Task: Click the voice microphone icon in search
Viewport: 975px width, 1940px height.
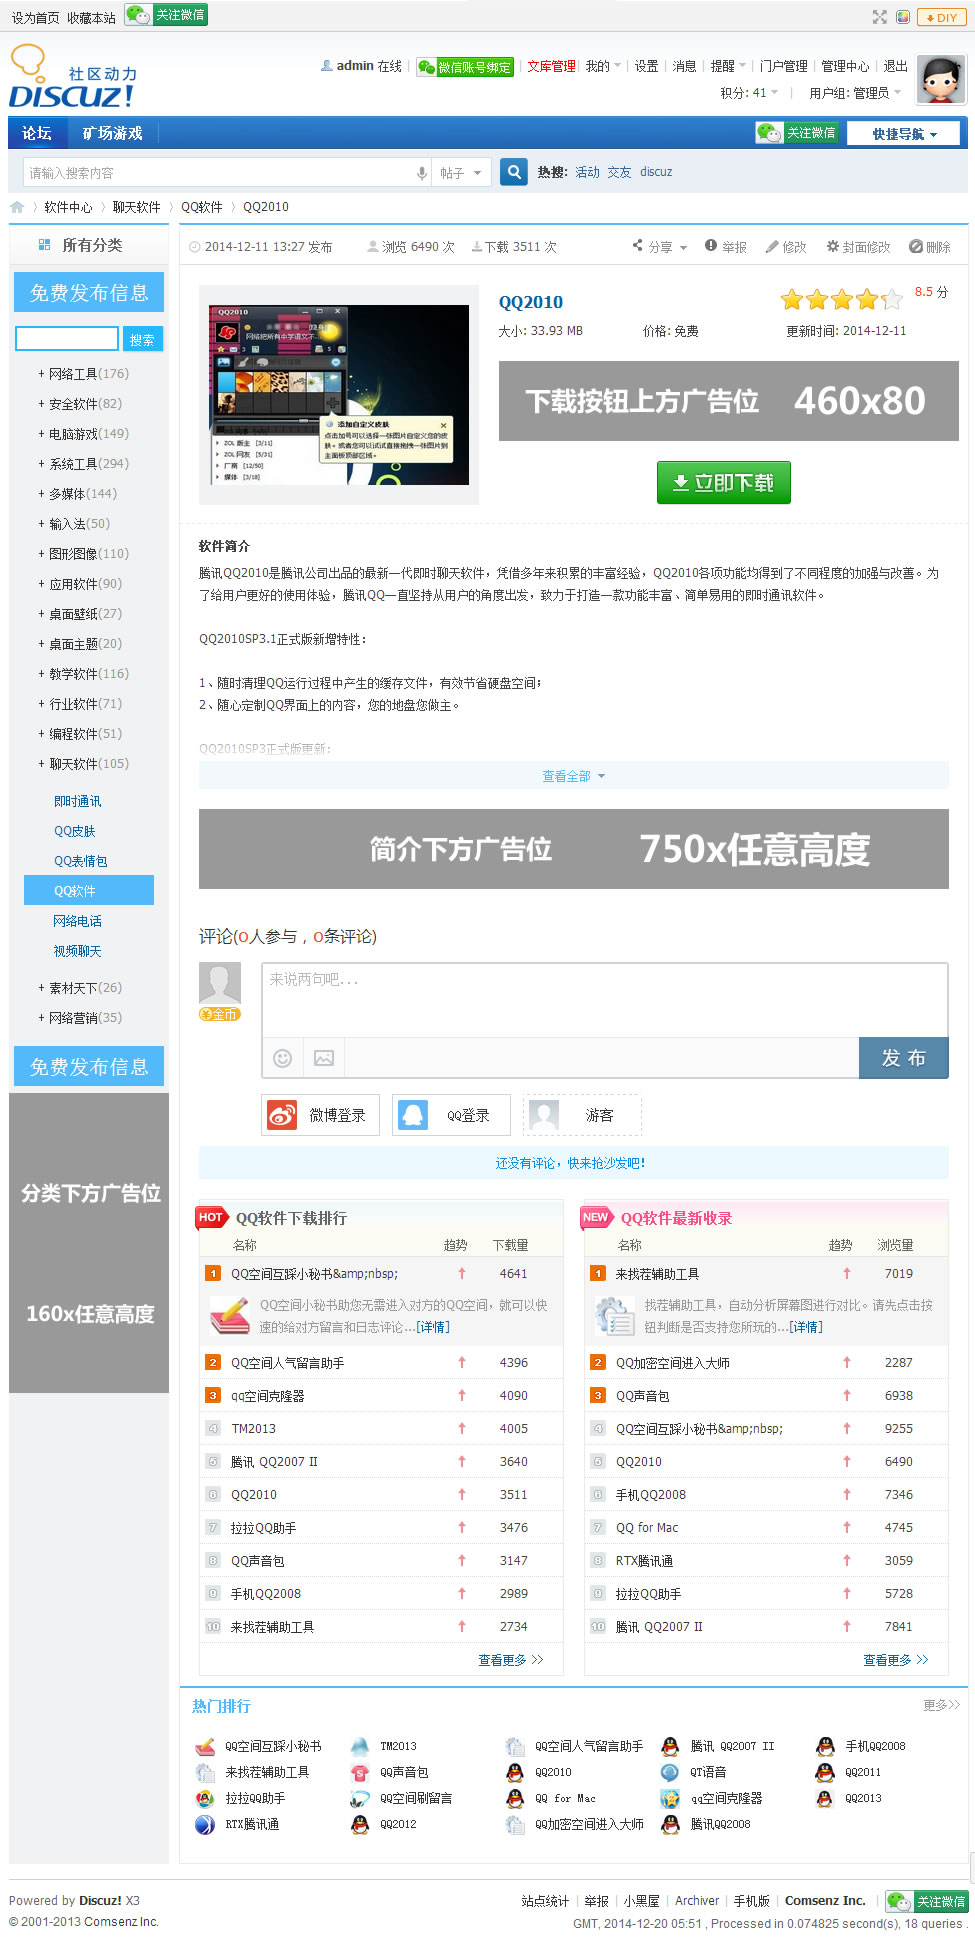Action: tap(422, 173)
